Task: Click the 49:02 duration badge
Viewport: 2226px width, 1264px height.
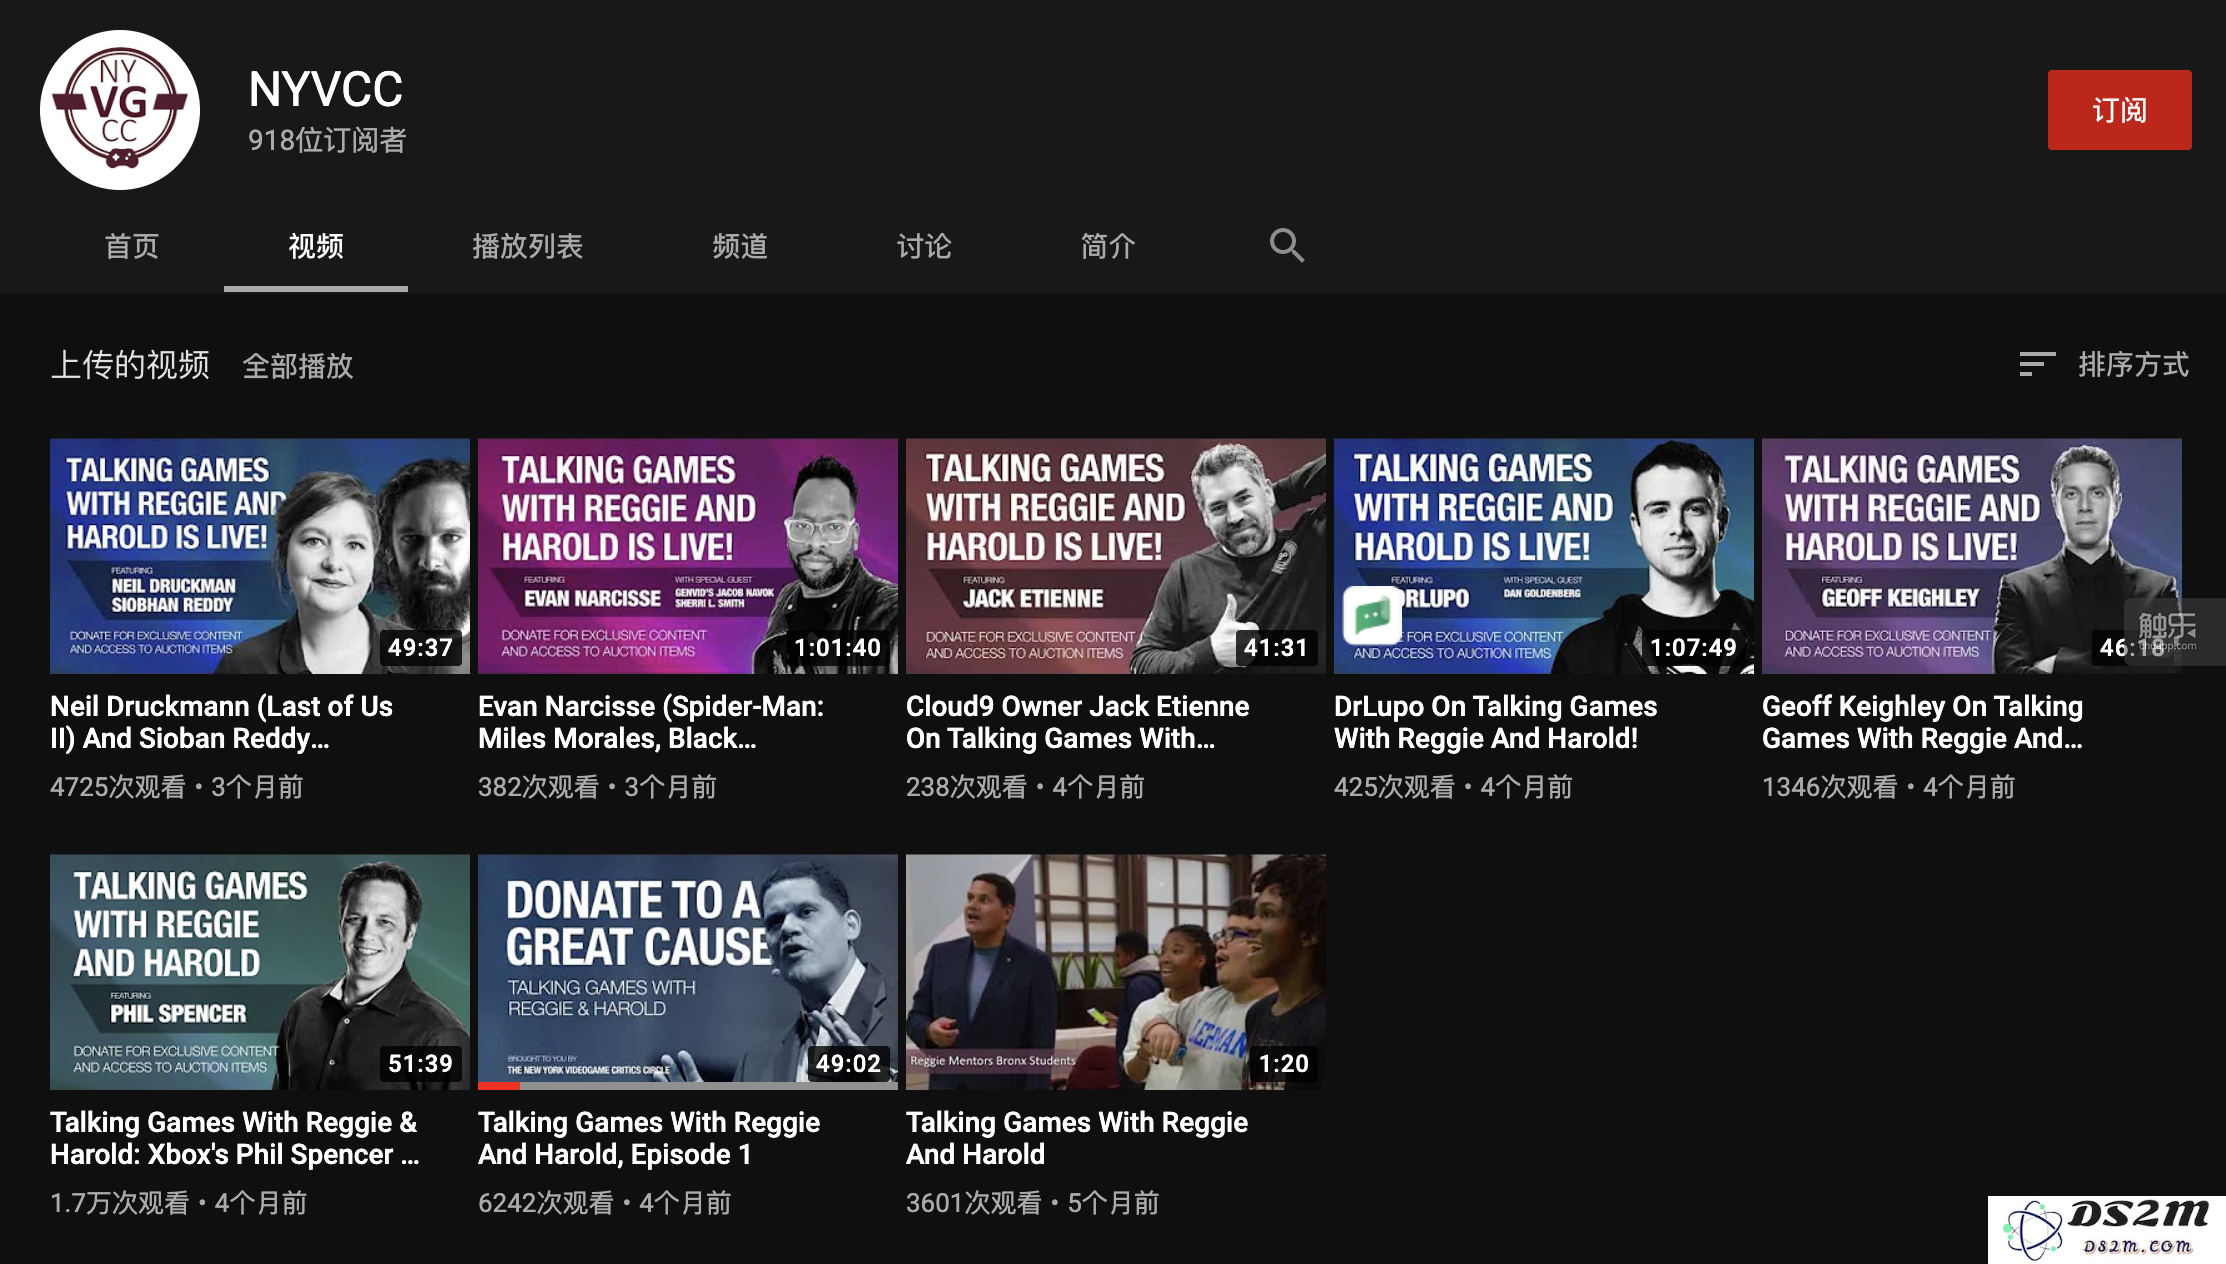Action: click(849, 1063)
